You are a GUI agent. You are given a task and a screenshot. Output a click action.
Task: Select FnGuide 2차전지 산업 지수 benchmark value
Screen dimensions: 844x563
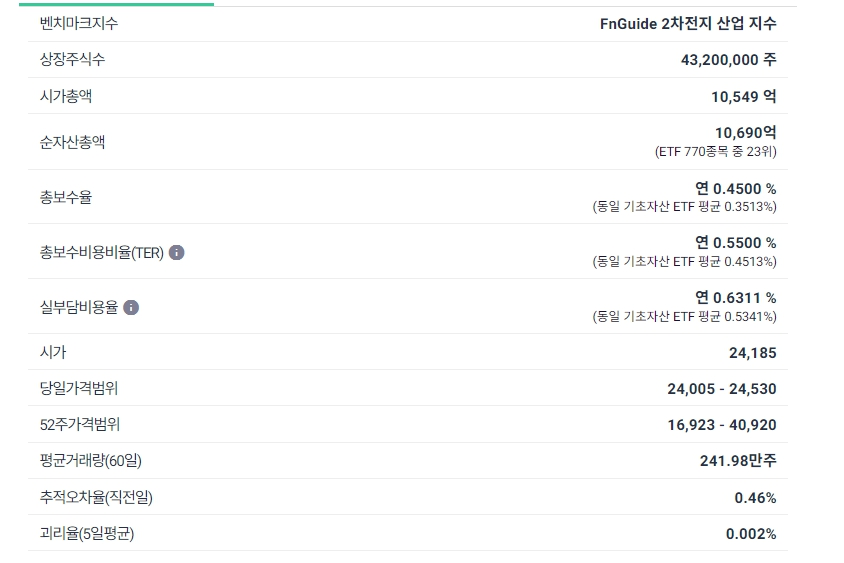(688, 24)
